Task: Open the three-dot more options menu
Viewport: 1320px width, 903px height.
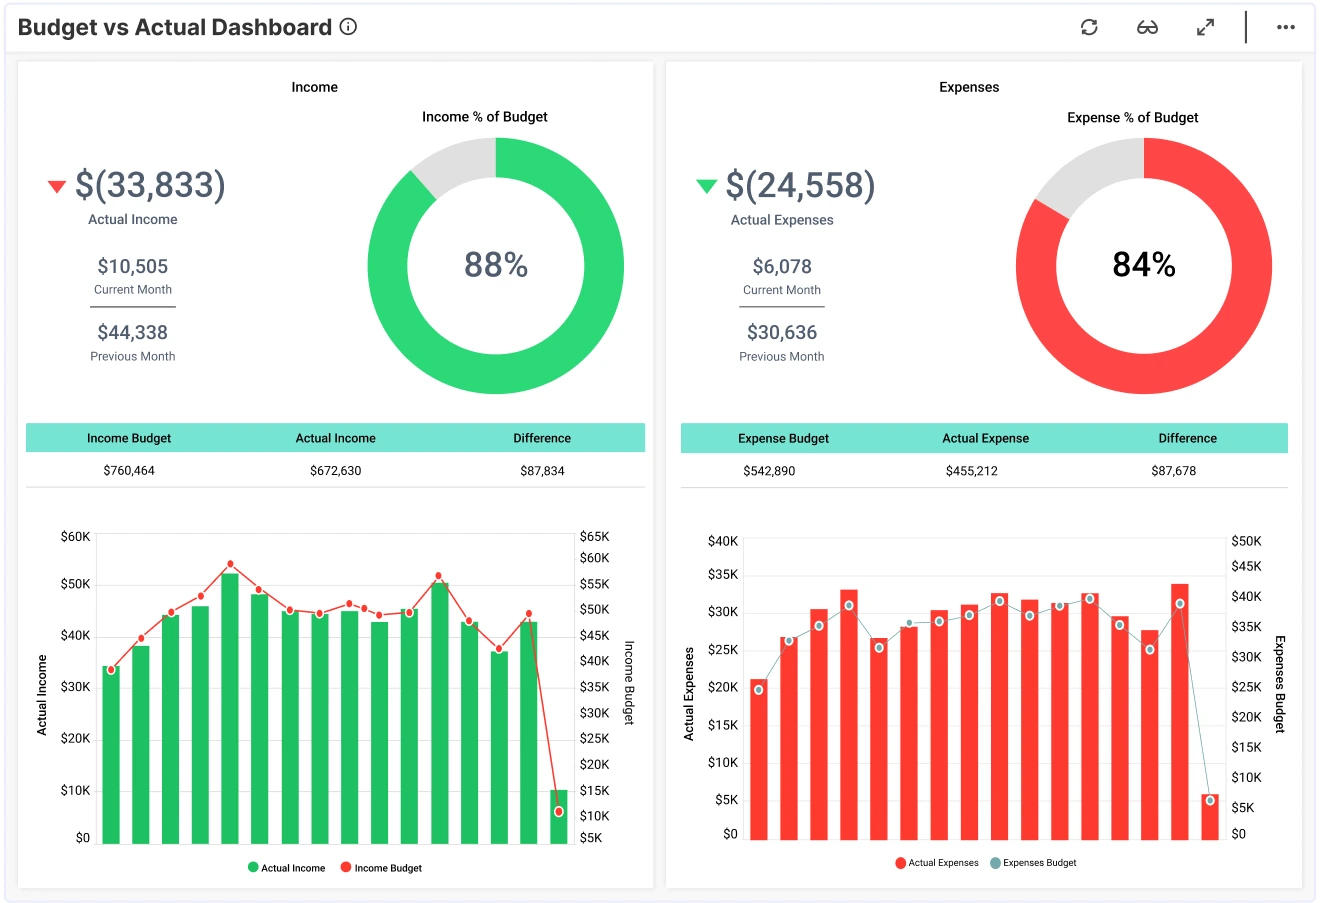Action: point(1286,27)
